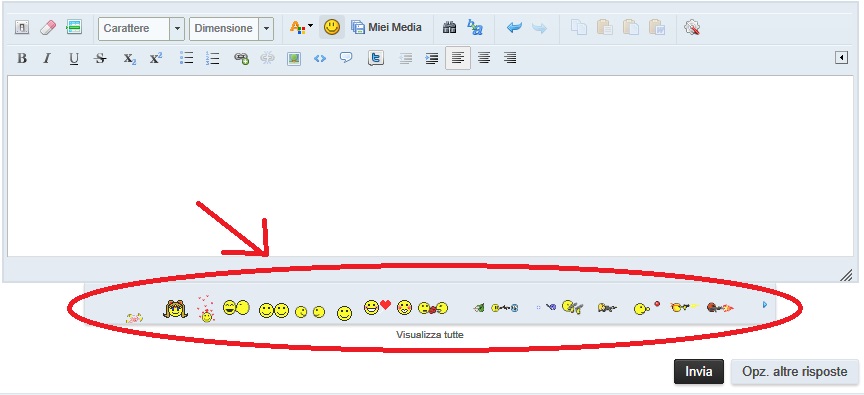This screenshot has height=395, width=864.
Task: Toggle bold text formatting
Action: pos(22,58)
